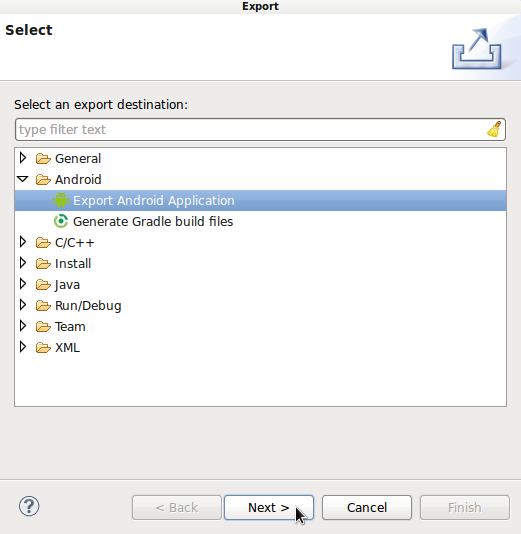521x534 pixels.
Task: Click the XML folder icon
Action: (43, 347)
